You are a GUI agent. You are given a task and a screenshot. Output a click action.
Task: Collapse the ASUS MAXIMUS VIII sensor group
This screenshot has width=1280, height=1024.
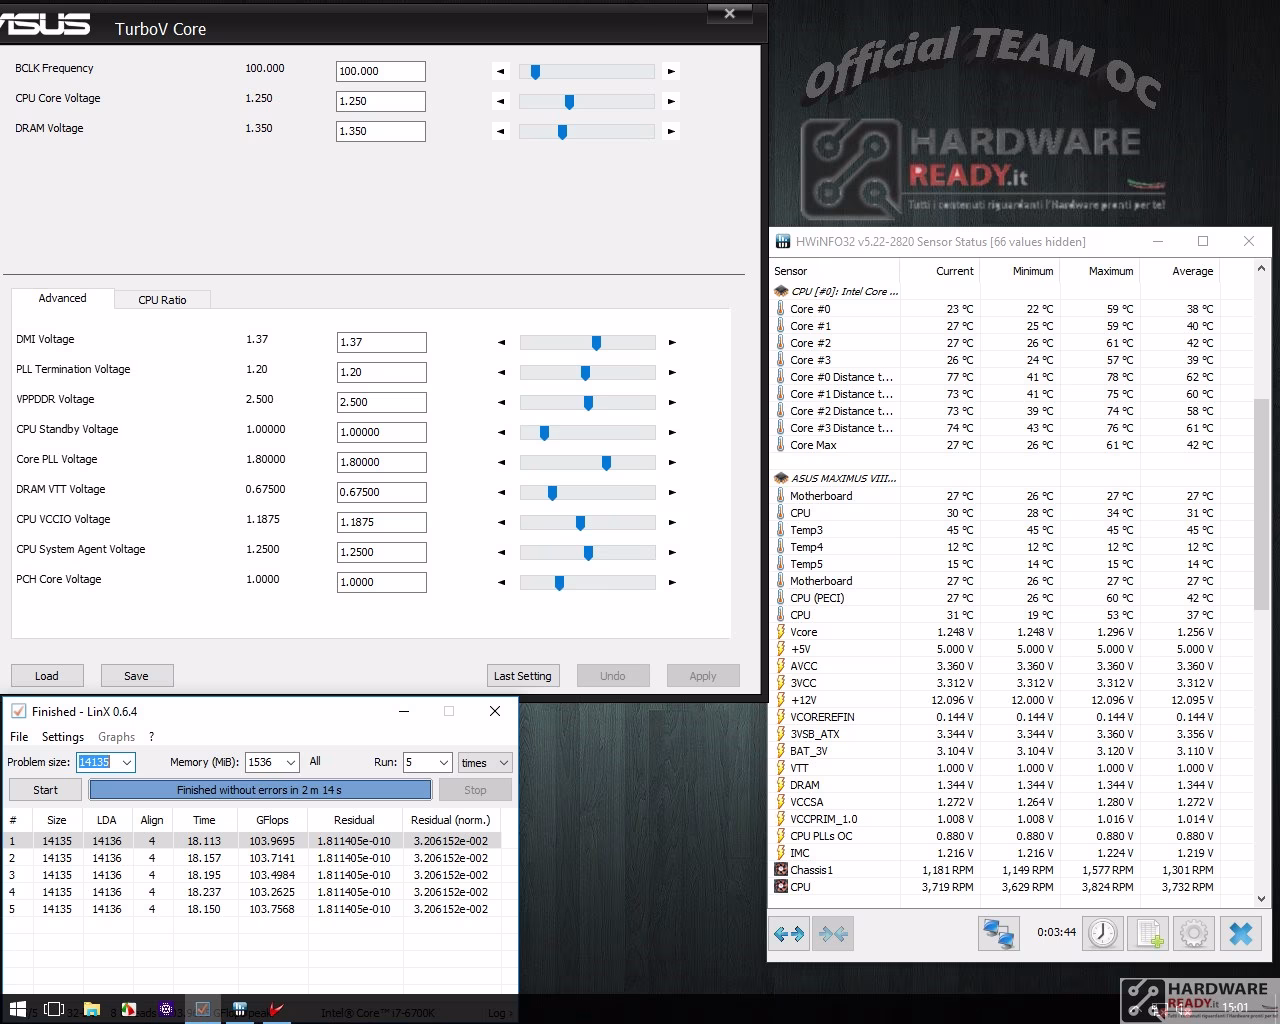coord(781,478)
